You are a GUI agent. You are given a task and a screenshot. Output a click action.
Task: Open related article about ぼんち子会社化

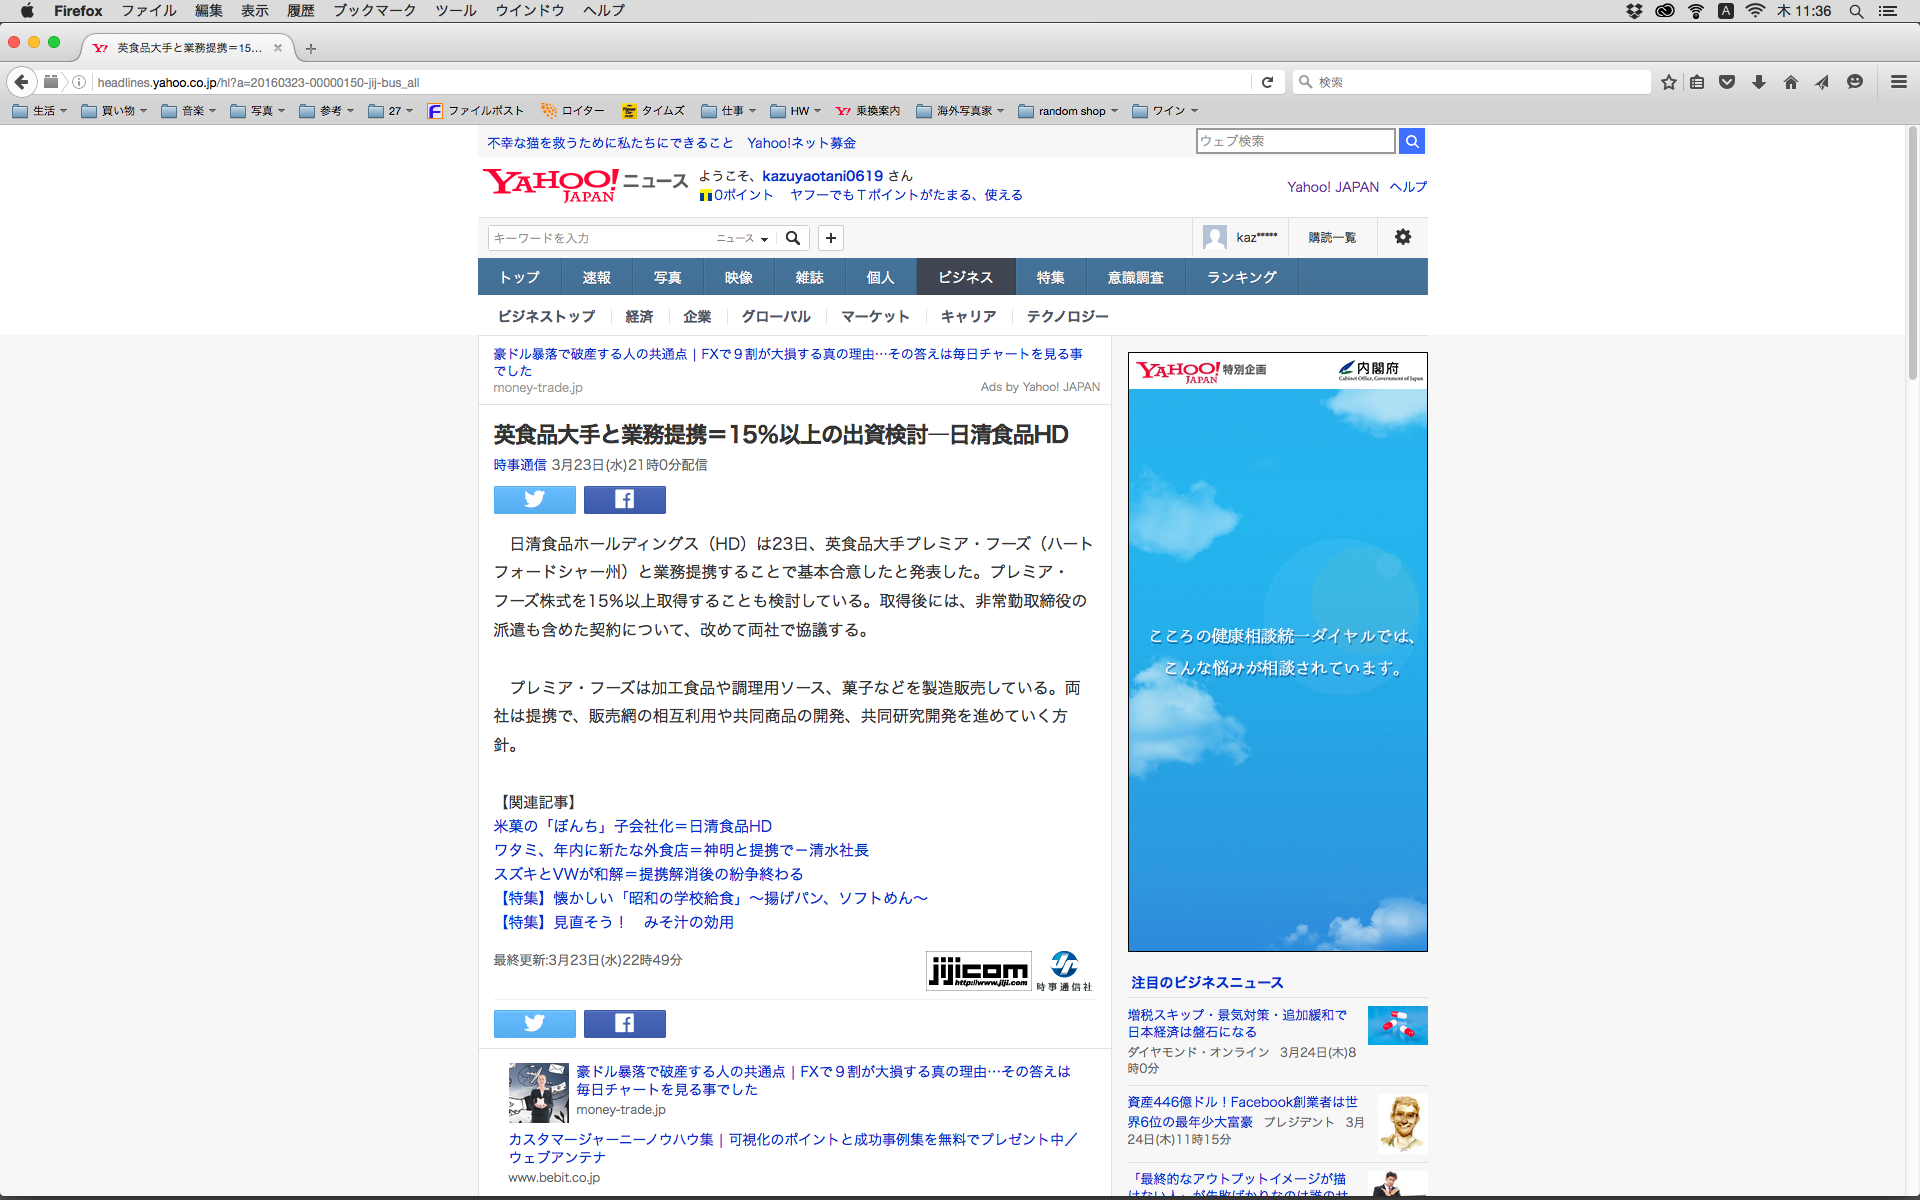[x=632, y=826]
